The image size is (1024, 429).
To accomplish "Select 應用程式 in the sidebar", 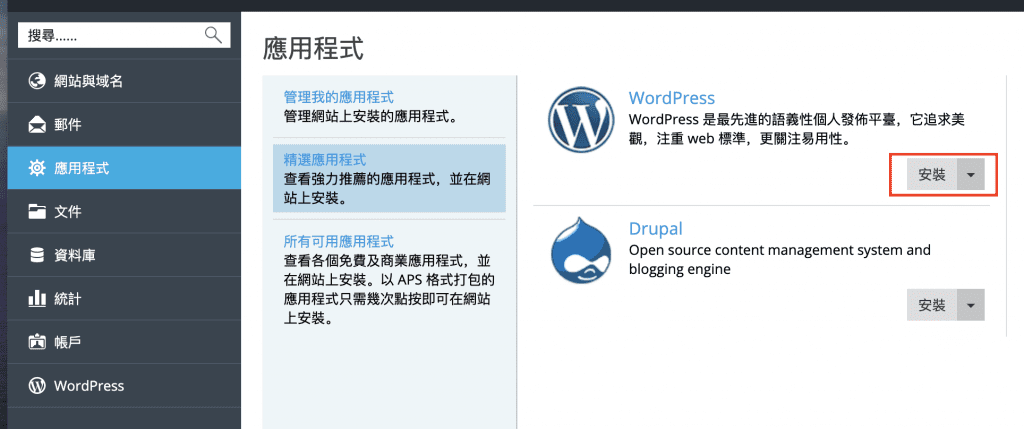I will [x=124, y=168].
